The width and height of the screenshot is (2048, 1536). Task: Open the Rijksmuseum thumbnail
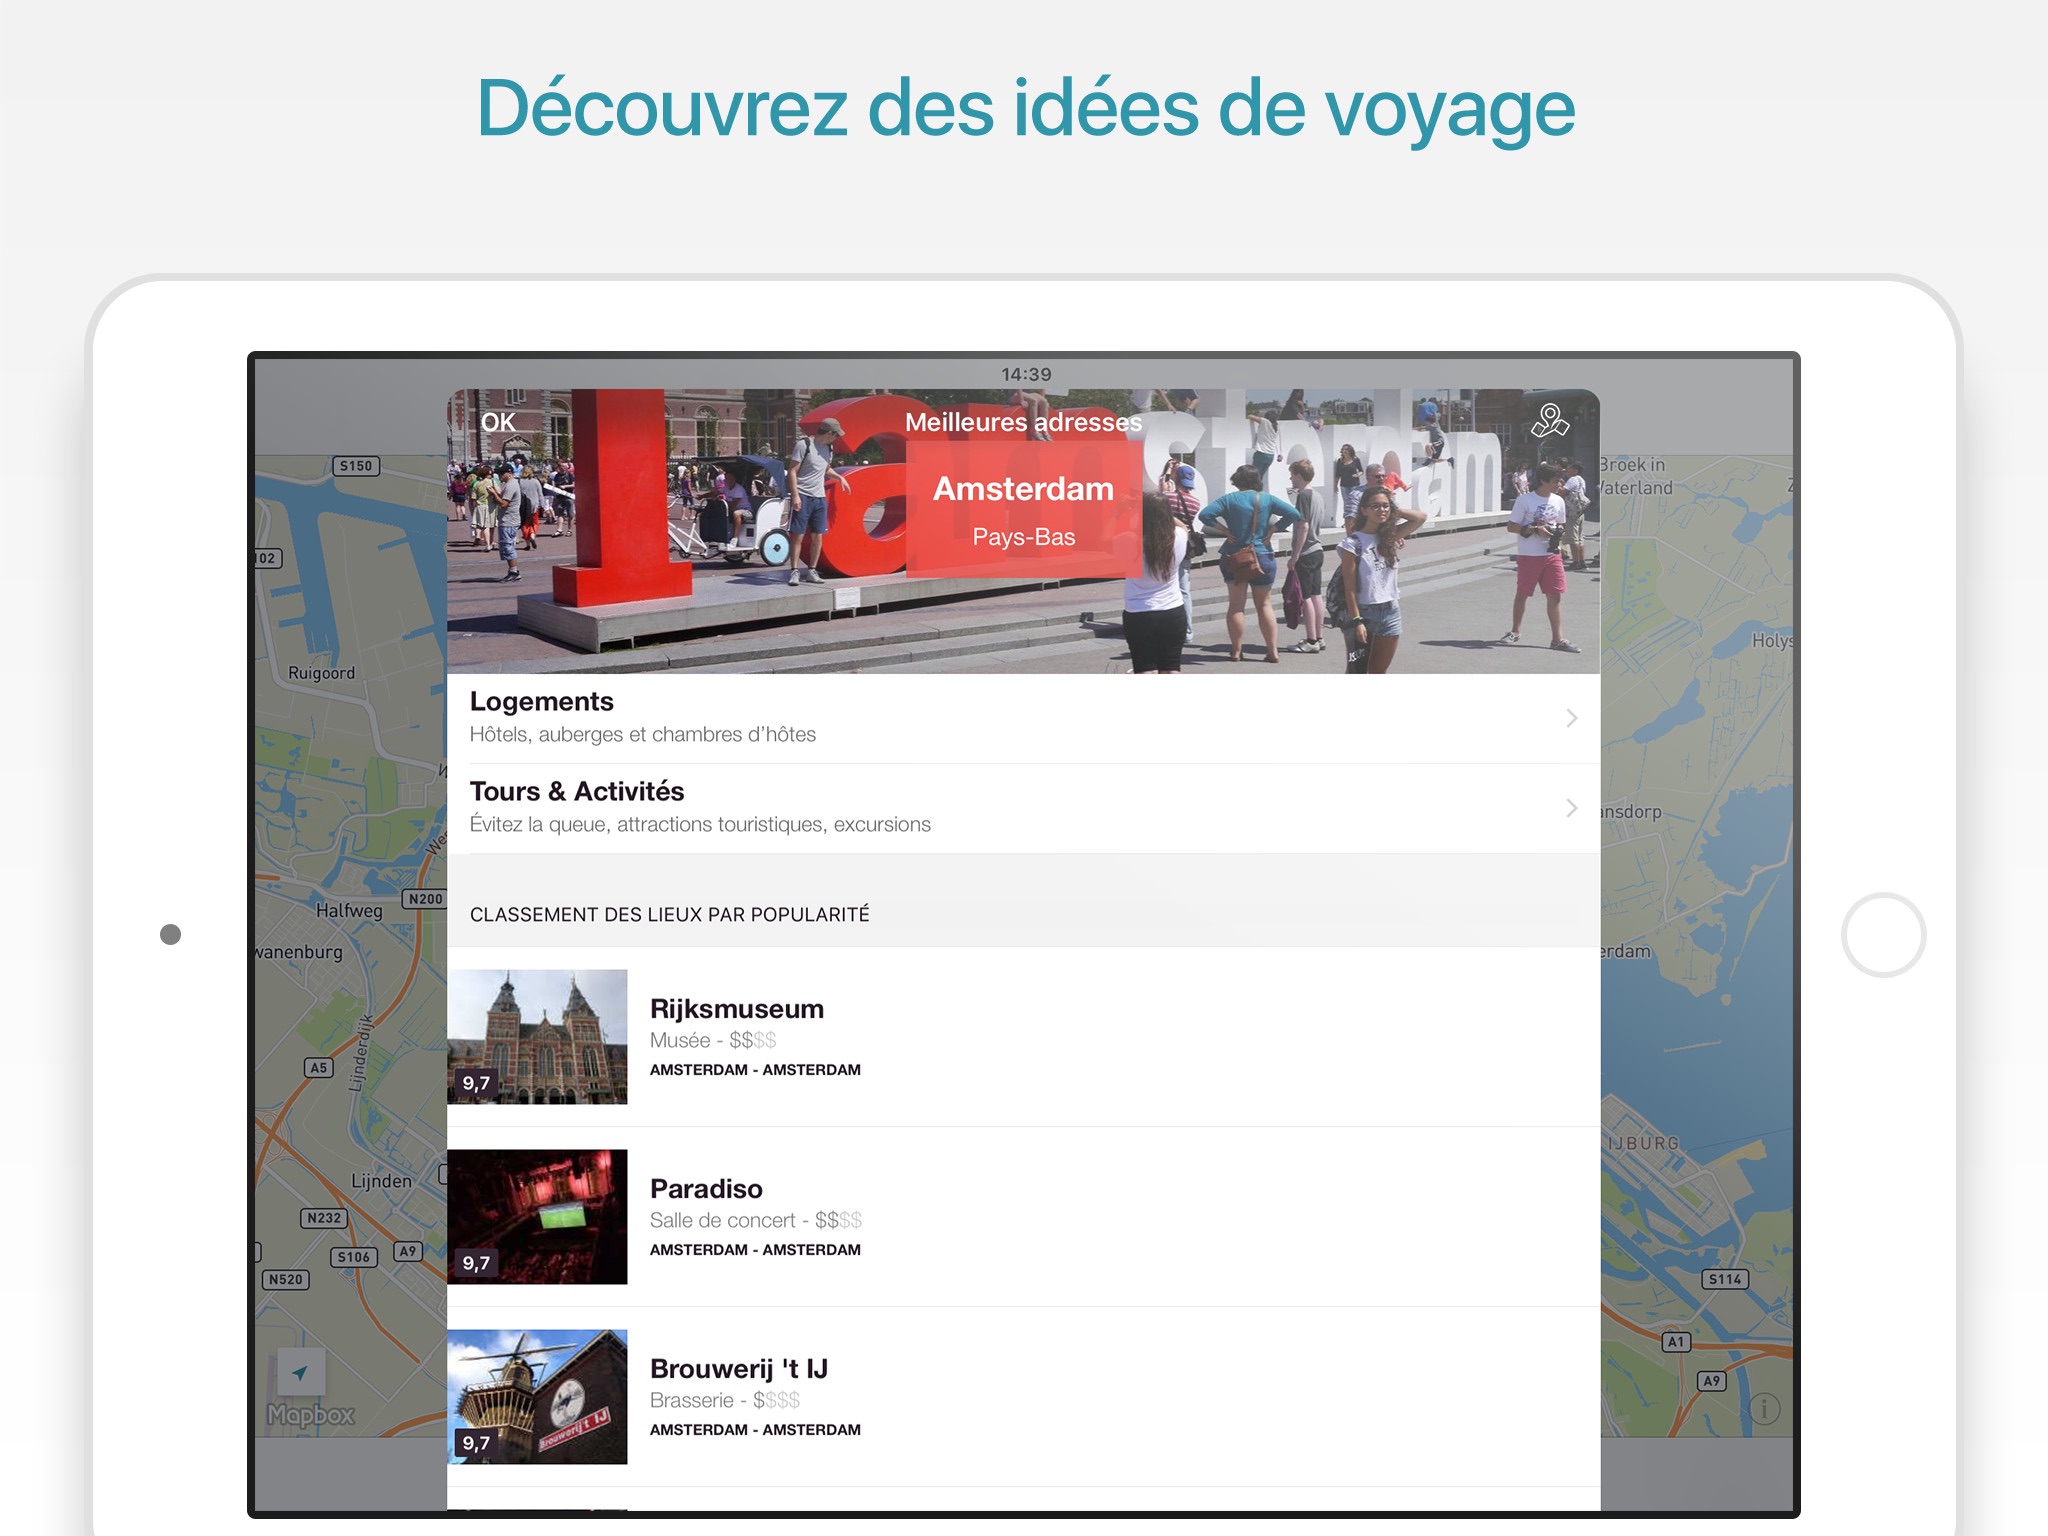click(x=537, y=1036)
